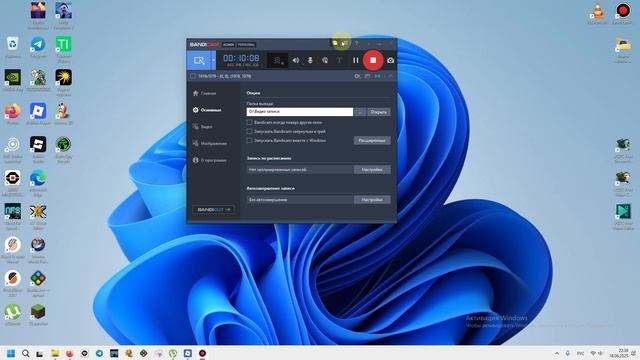Screen dimensions: 640x360
Task: Open the Windows Start menu
Action: (11, 353)
